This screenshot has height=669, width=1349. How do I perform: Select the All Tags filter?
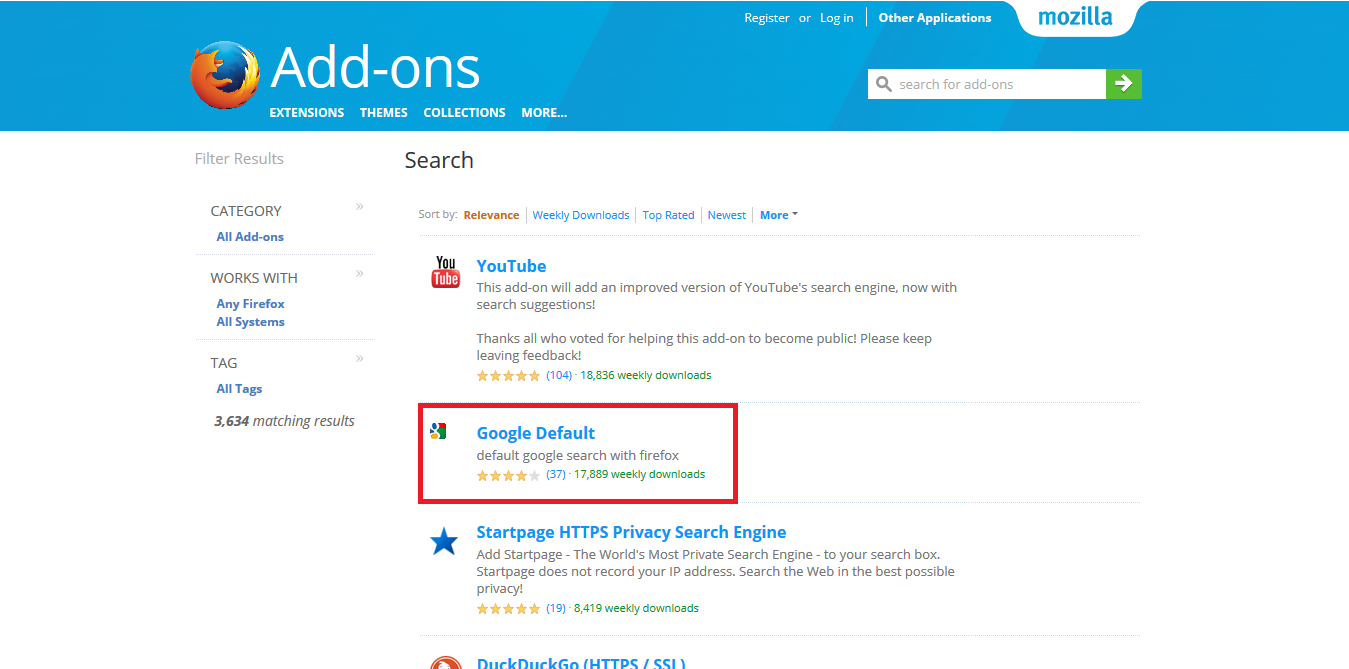point(239,389)
